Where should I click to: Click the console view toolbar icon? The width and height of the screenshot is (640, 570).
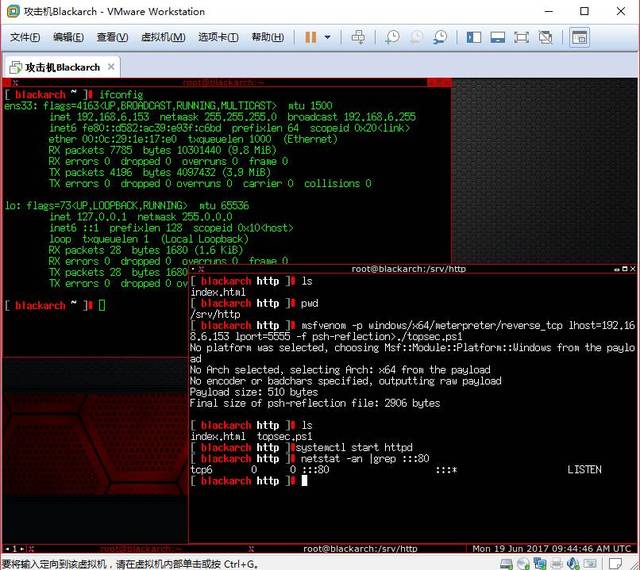point(579,38)
